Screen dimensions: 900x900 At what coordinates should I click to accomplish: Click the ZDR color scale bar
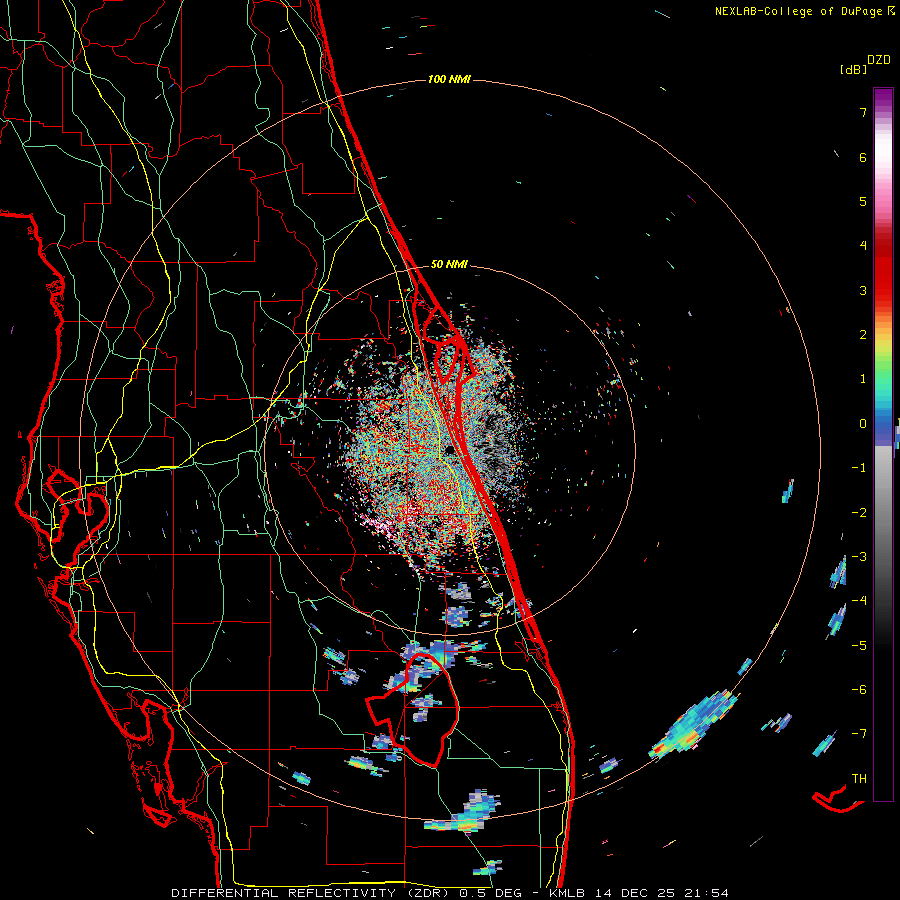[883, 444]
